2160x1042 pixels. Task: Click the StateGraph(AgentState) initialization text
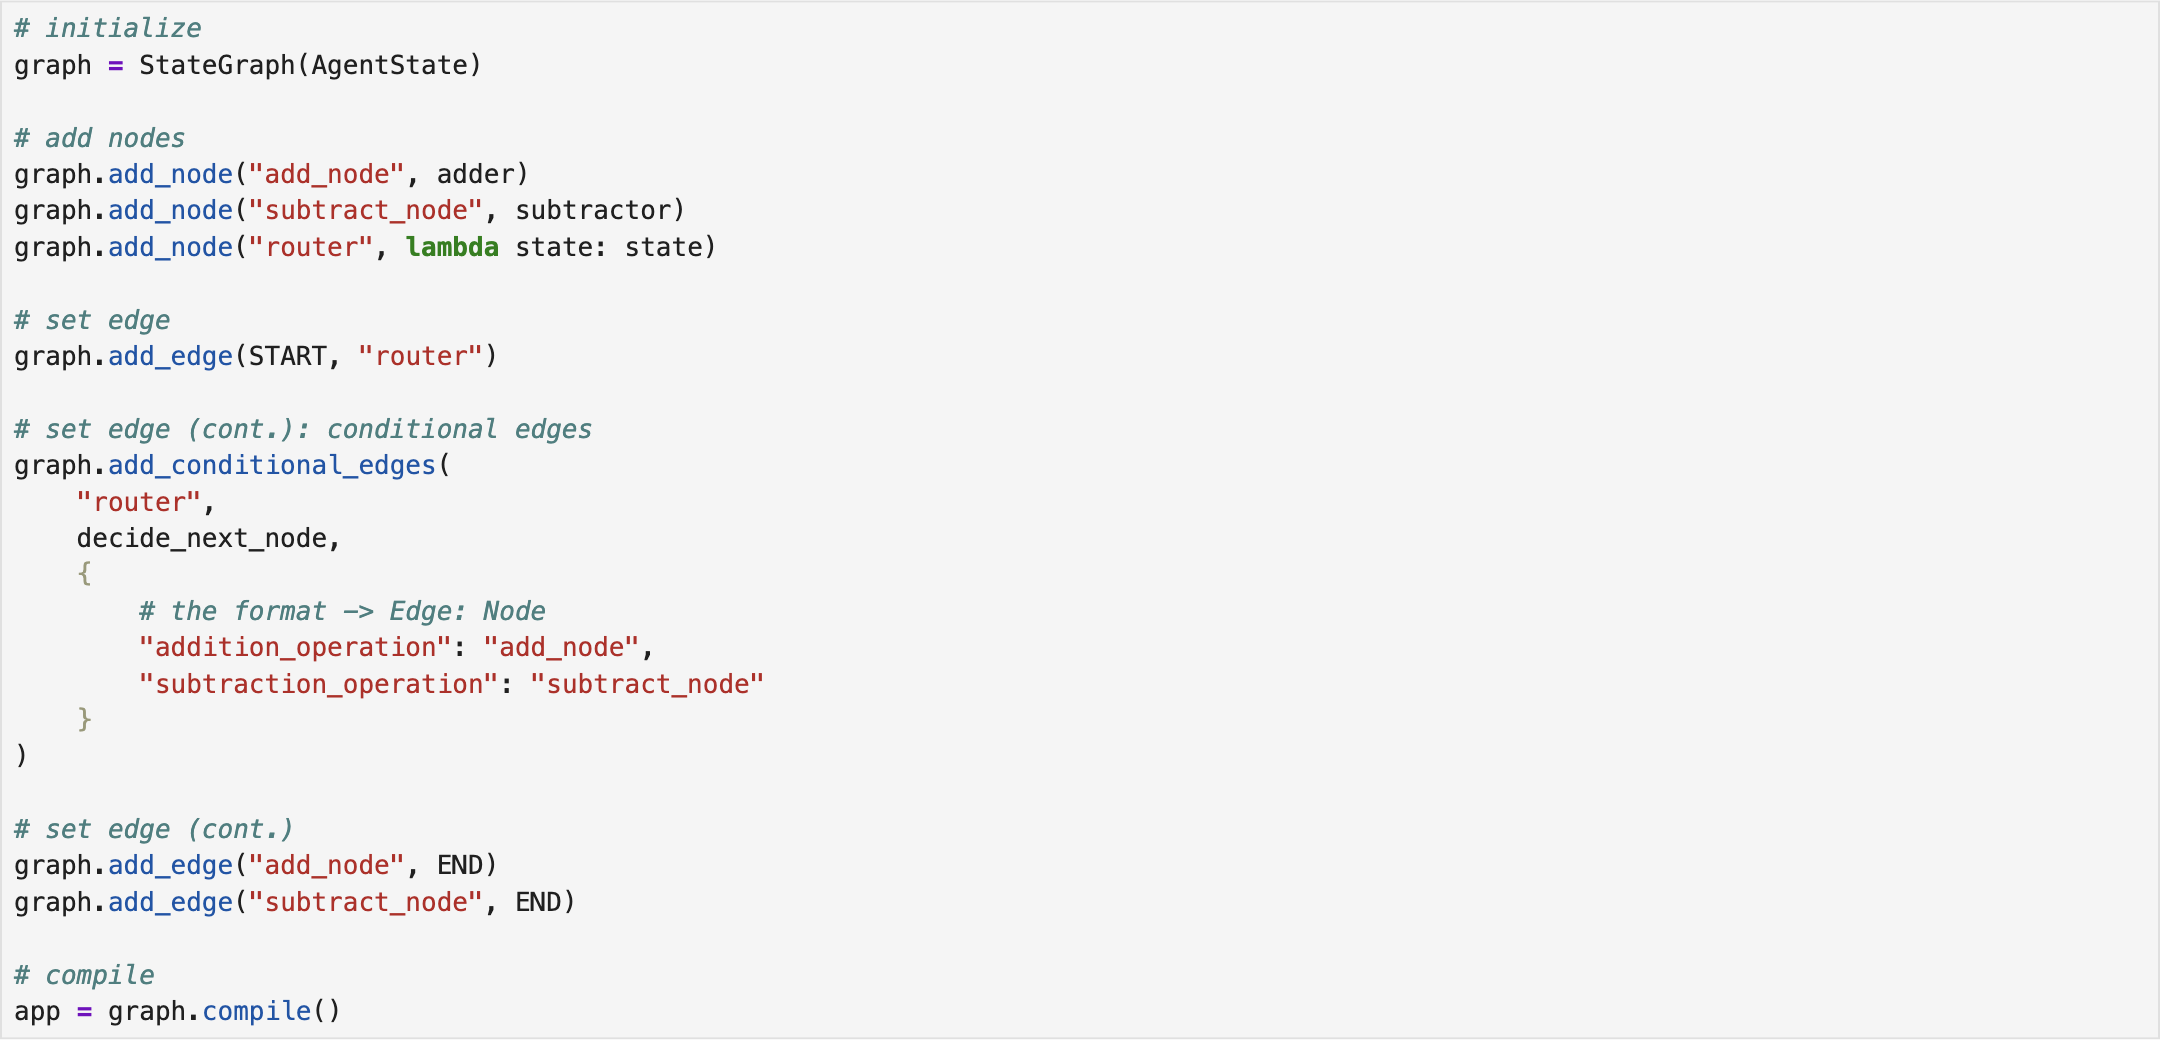310,66
